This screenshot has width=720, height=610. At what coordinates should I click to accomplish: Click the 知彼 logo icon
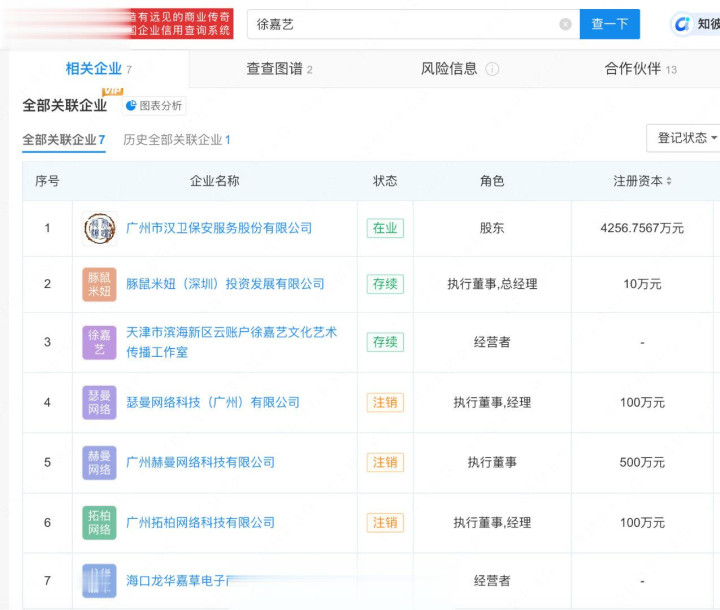(682, 24)
